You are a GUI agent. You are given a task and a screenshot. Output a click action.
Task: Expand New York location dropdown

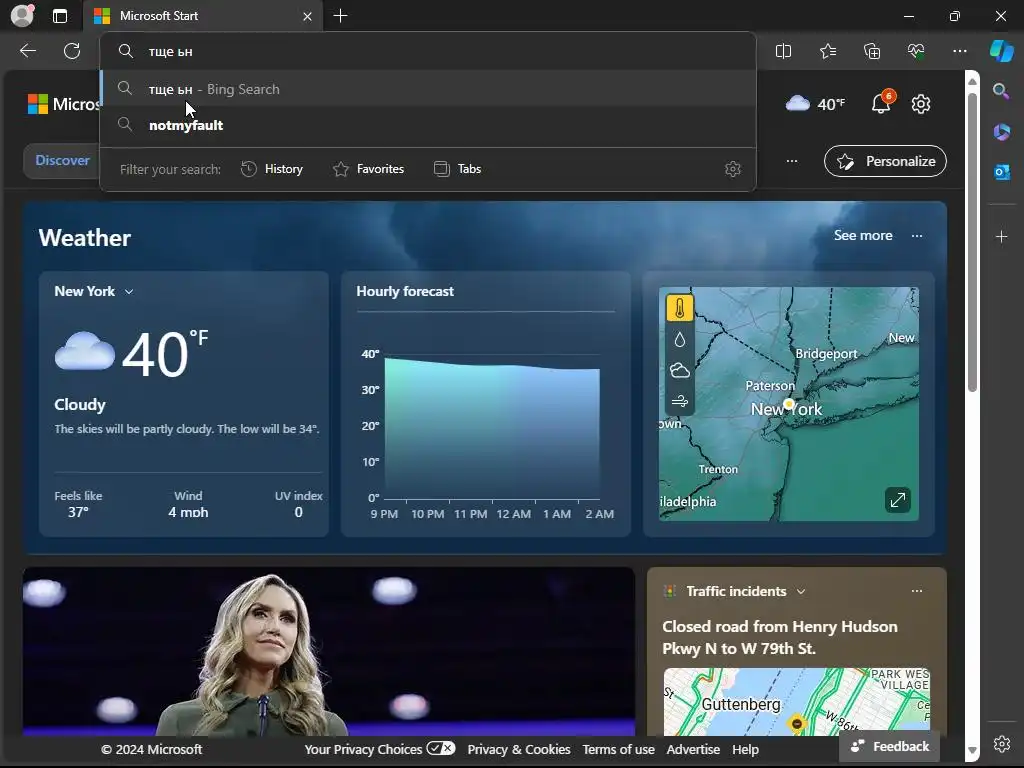(129, 292)
